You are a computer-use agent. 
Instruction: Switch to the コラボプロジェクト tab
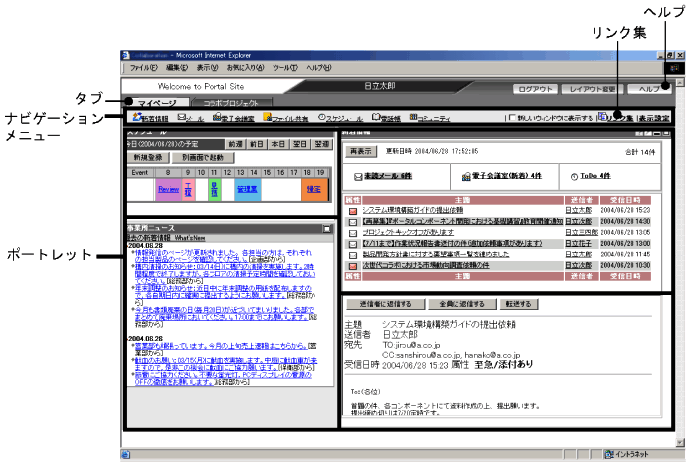click(231, 103)
